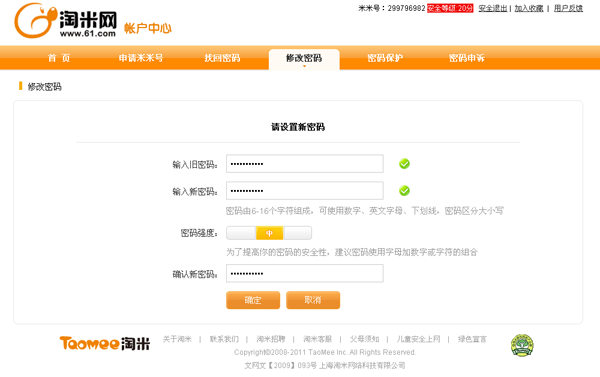Click the 确定 confirm button
This screenshot has width=600, height=377.
pyautogui.click(x=253, y=300)
